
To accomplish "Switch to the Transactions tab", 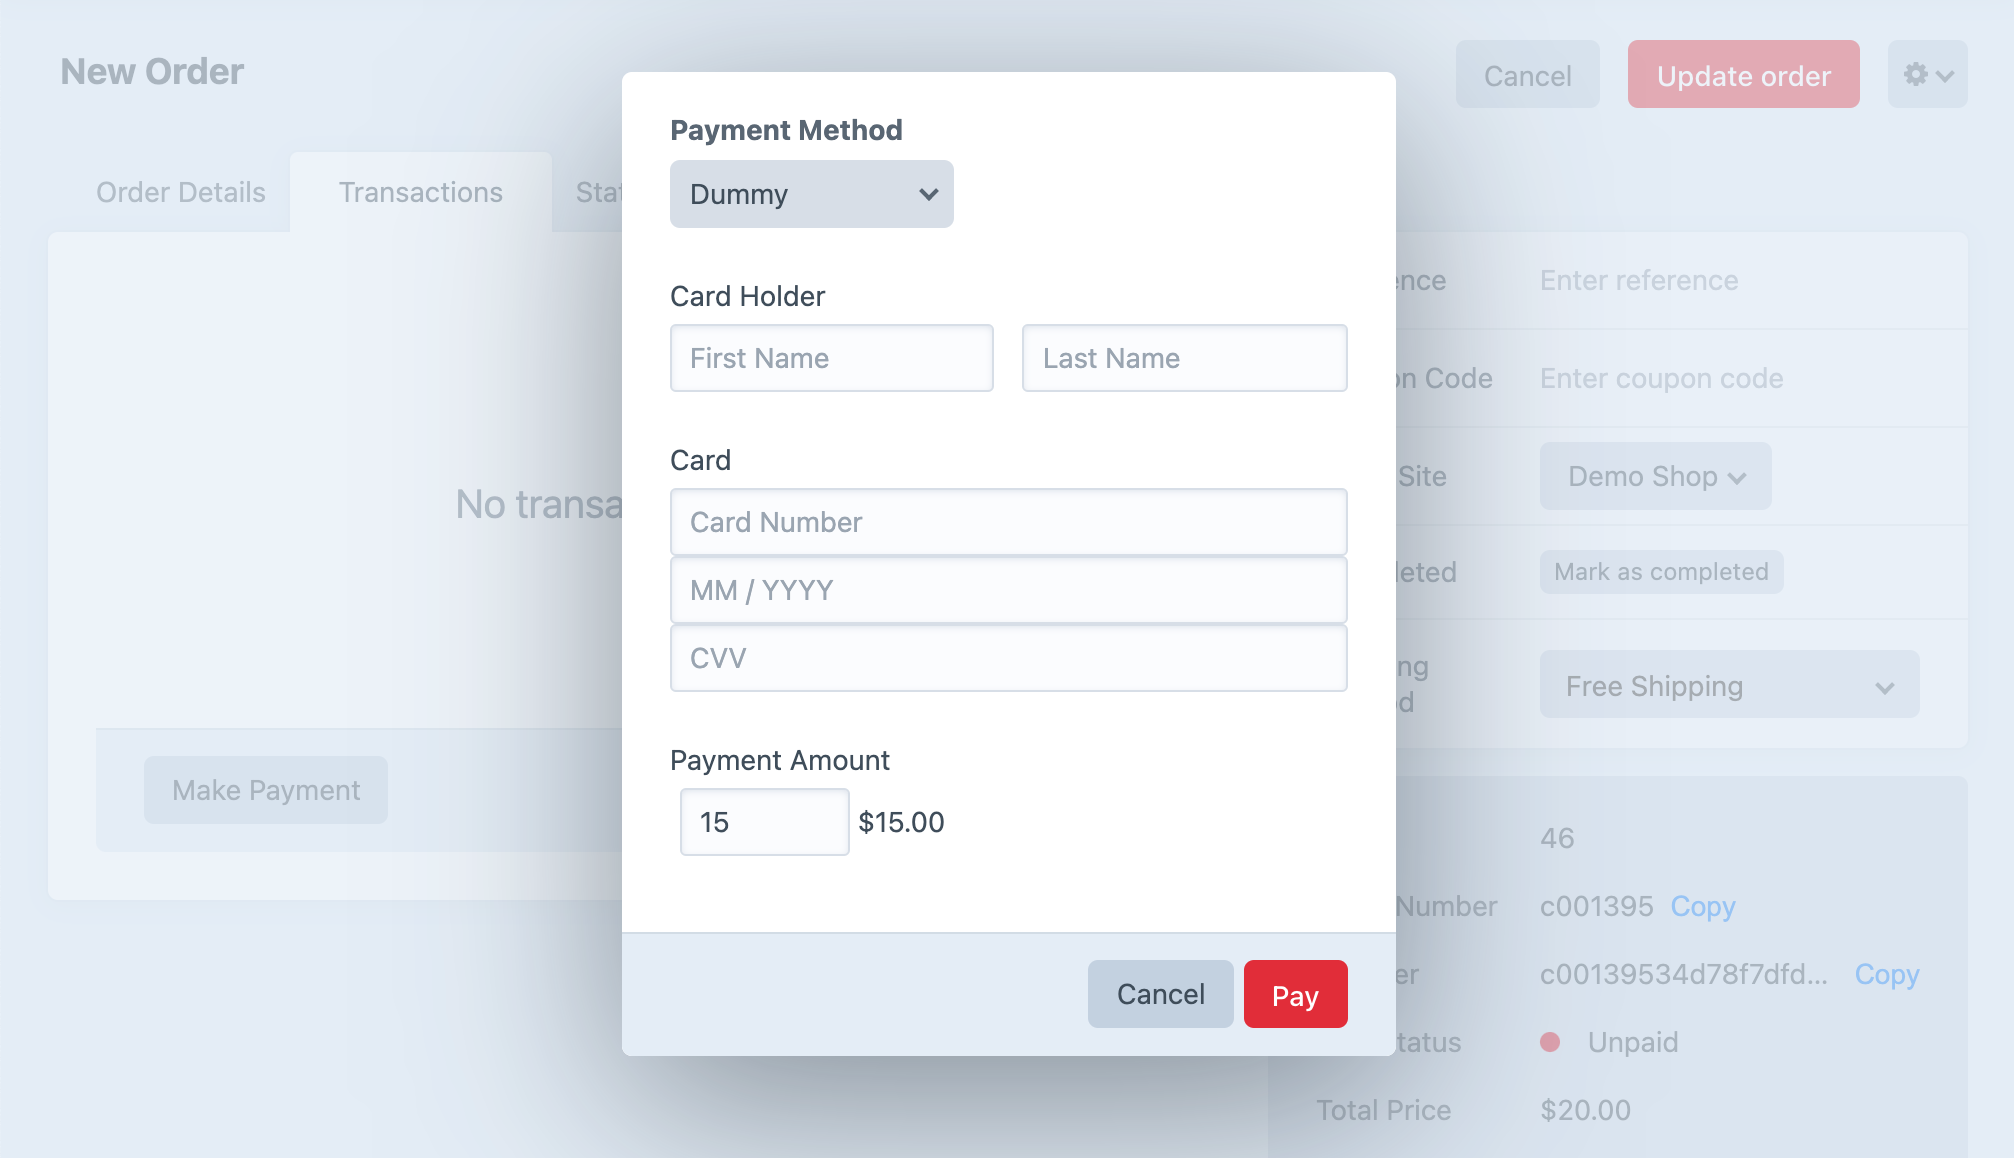I will pos(421,192).
